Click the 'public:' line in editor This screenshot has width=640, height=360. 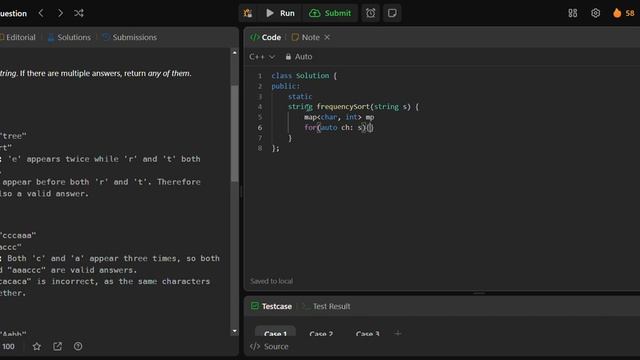[286, 86]
